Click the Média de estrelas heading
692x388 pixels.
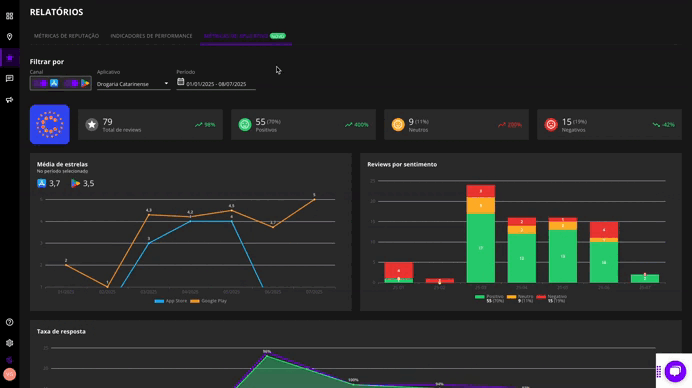62,164
